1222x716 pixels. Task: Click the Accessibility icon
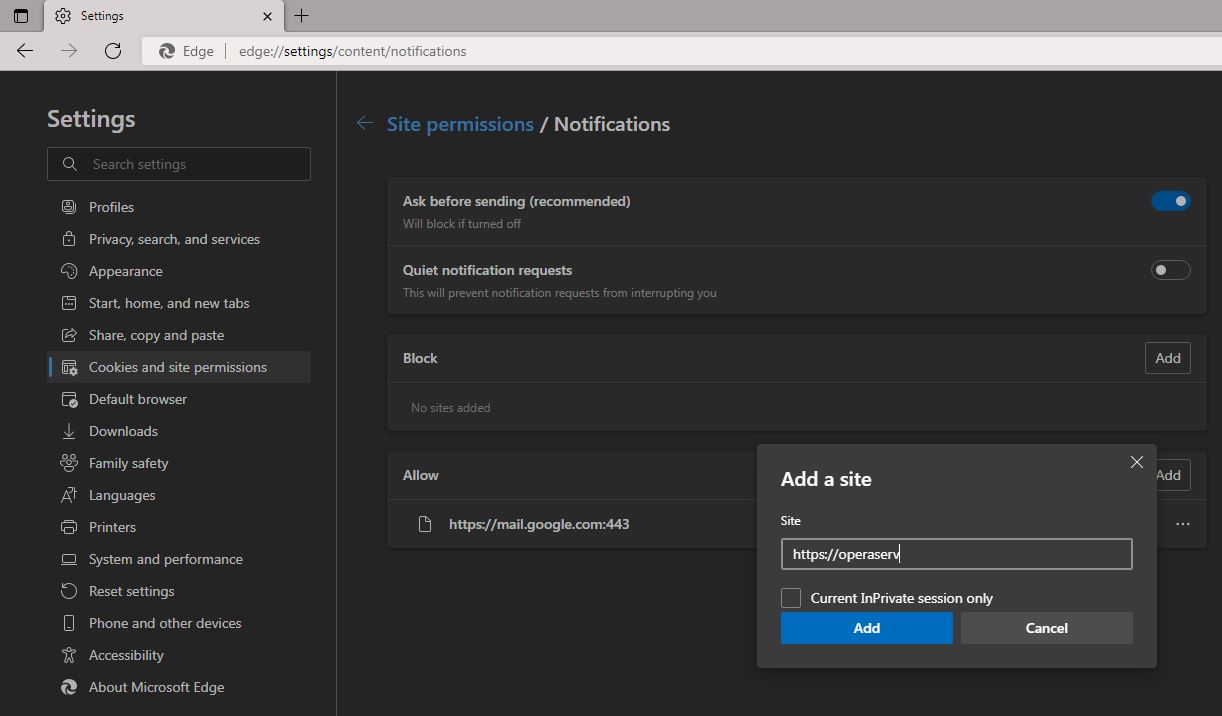tap(69, 655)
